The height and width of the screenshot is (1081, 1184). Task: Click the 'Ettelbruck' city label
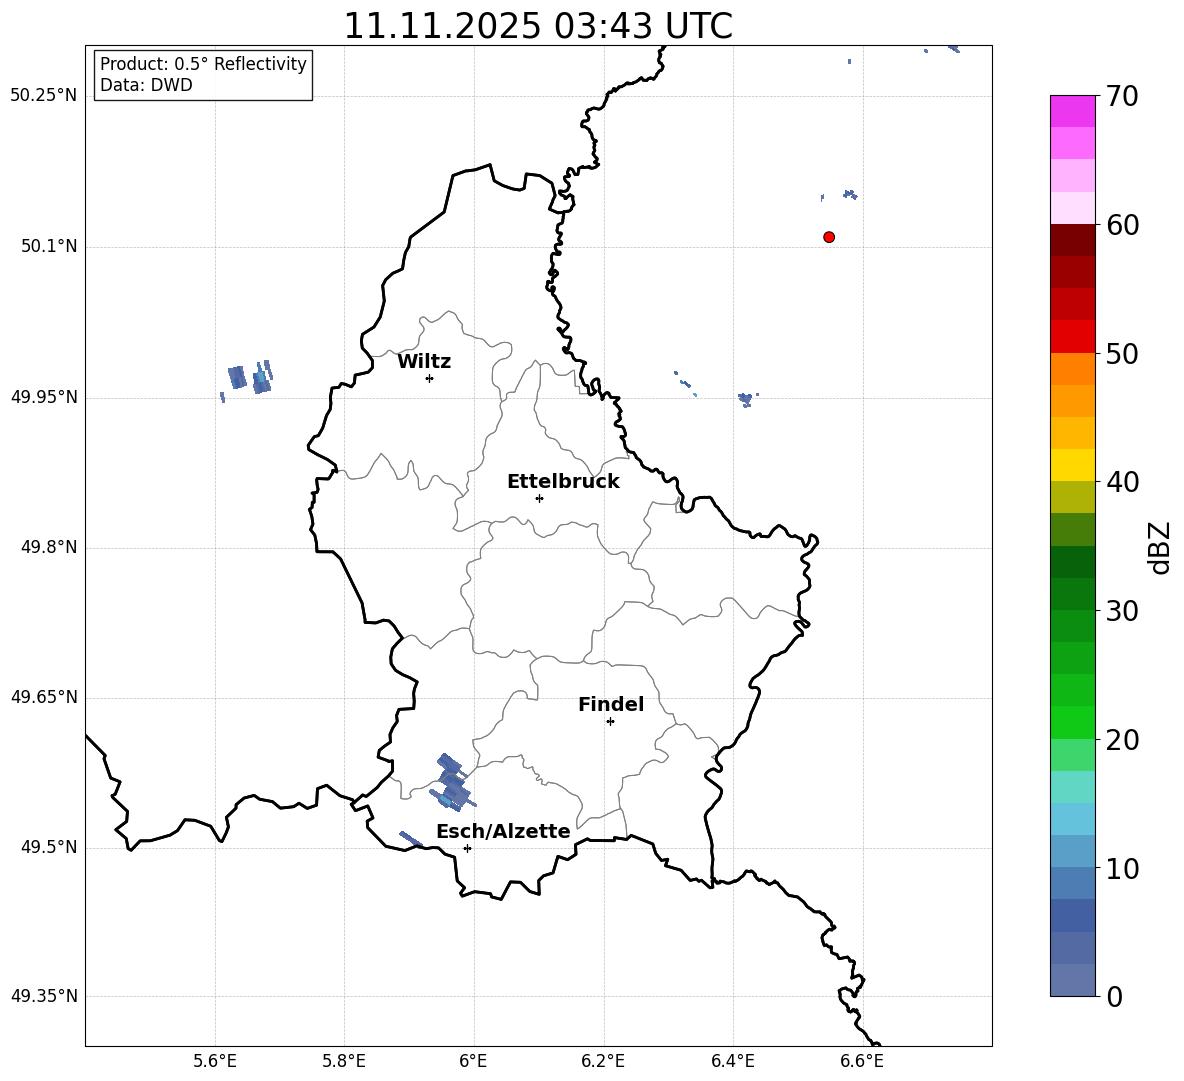(x=563, y=482)
